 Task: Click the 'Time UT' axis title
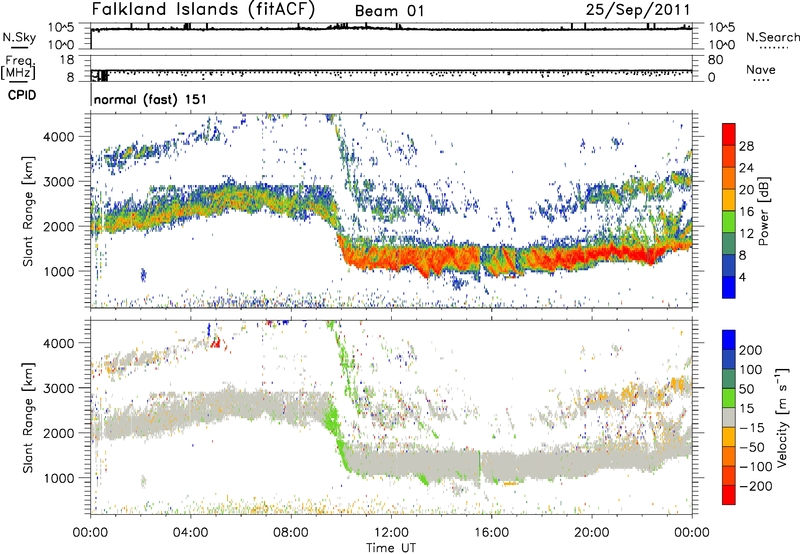[391, 548]
